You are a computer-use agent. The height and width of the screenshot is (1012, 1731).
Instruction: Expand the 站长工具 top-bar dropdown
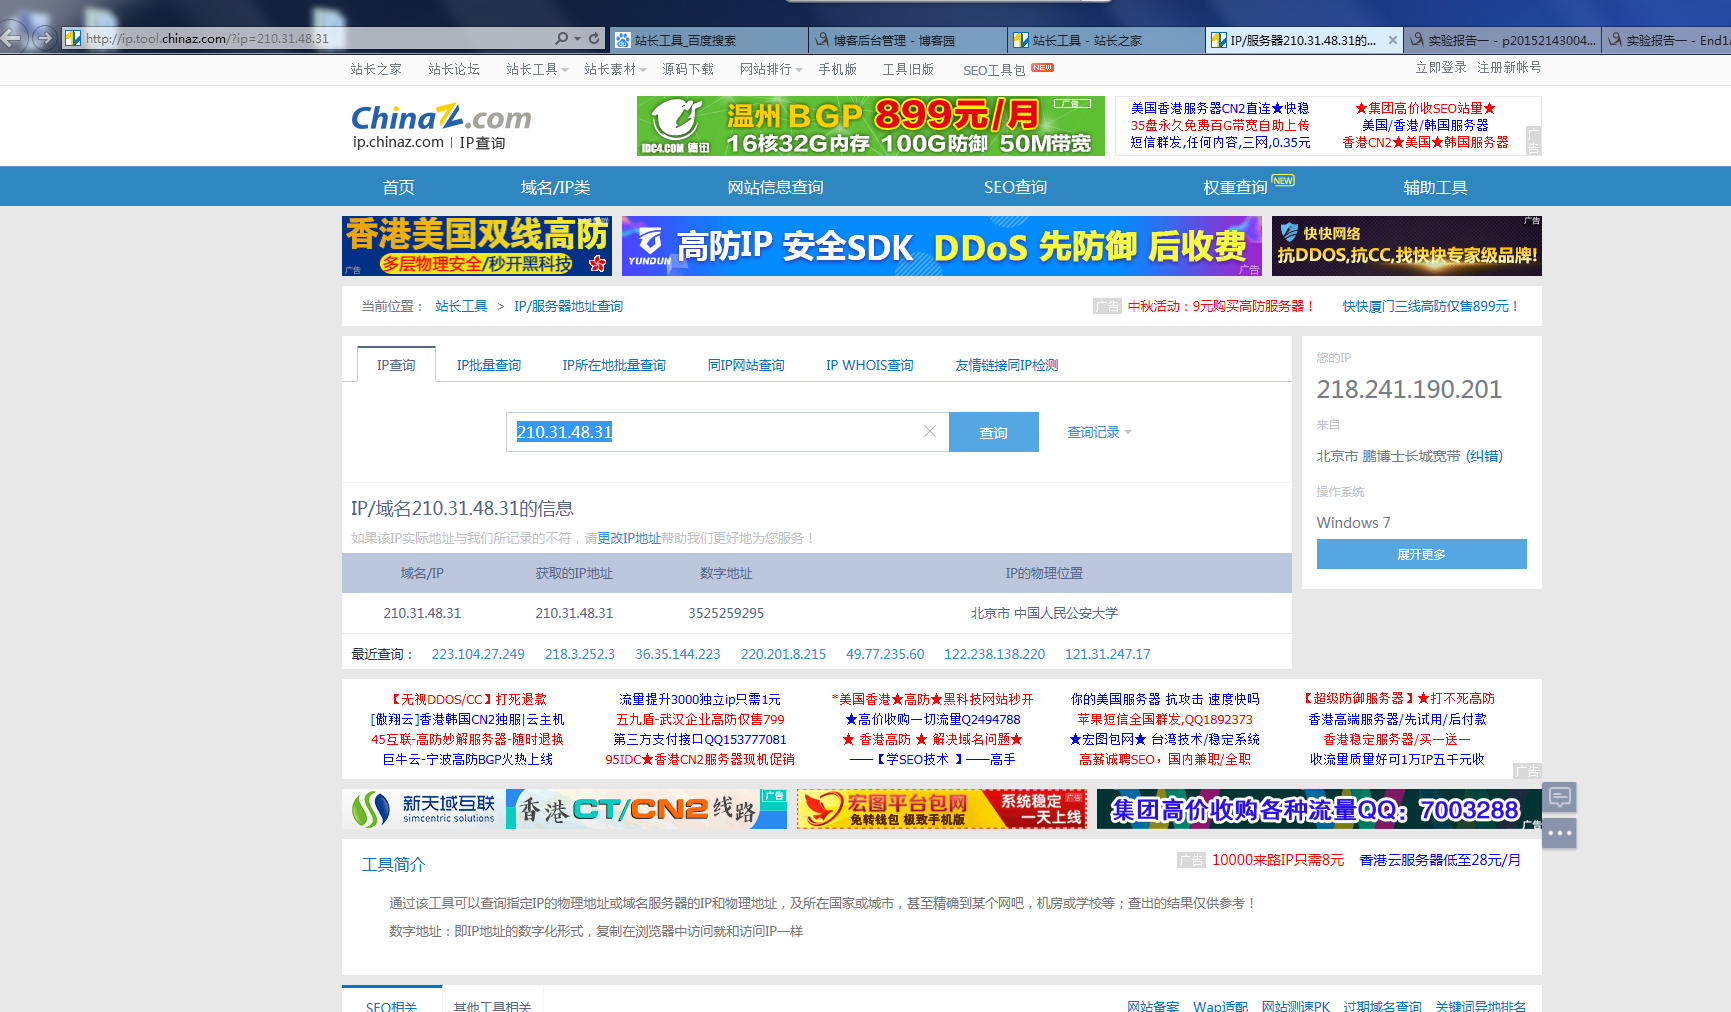537,69
